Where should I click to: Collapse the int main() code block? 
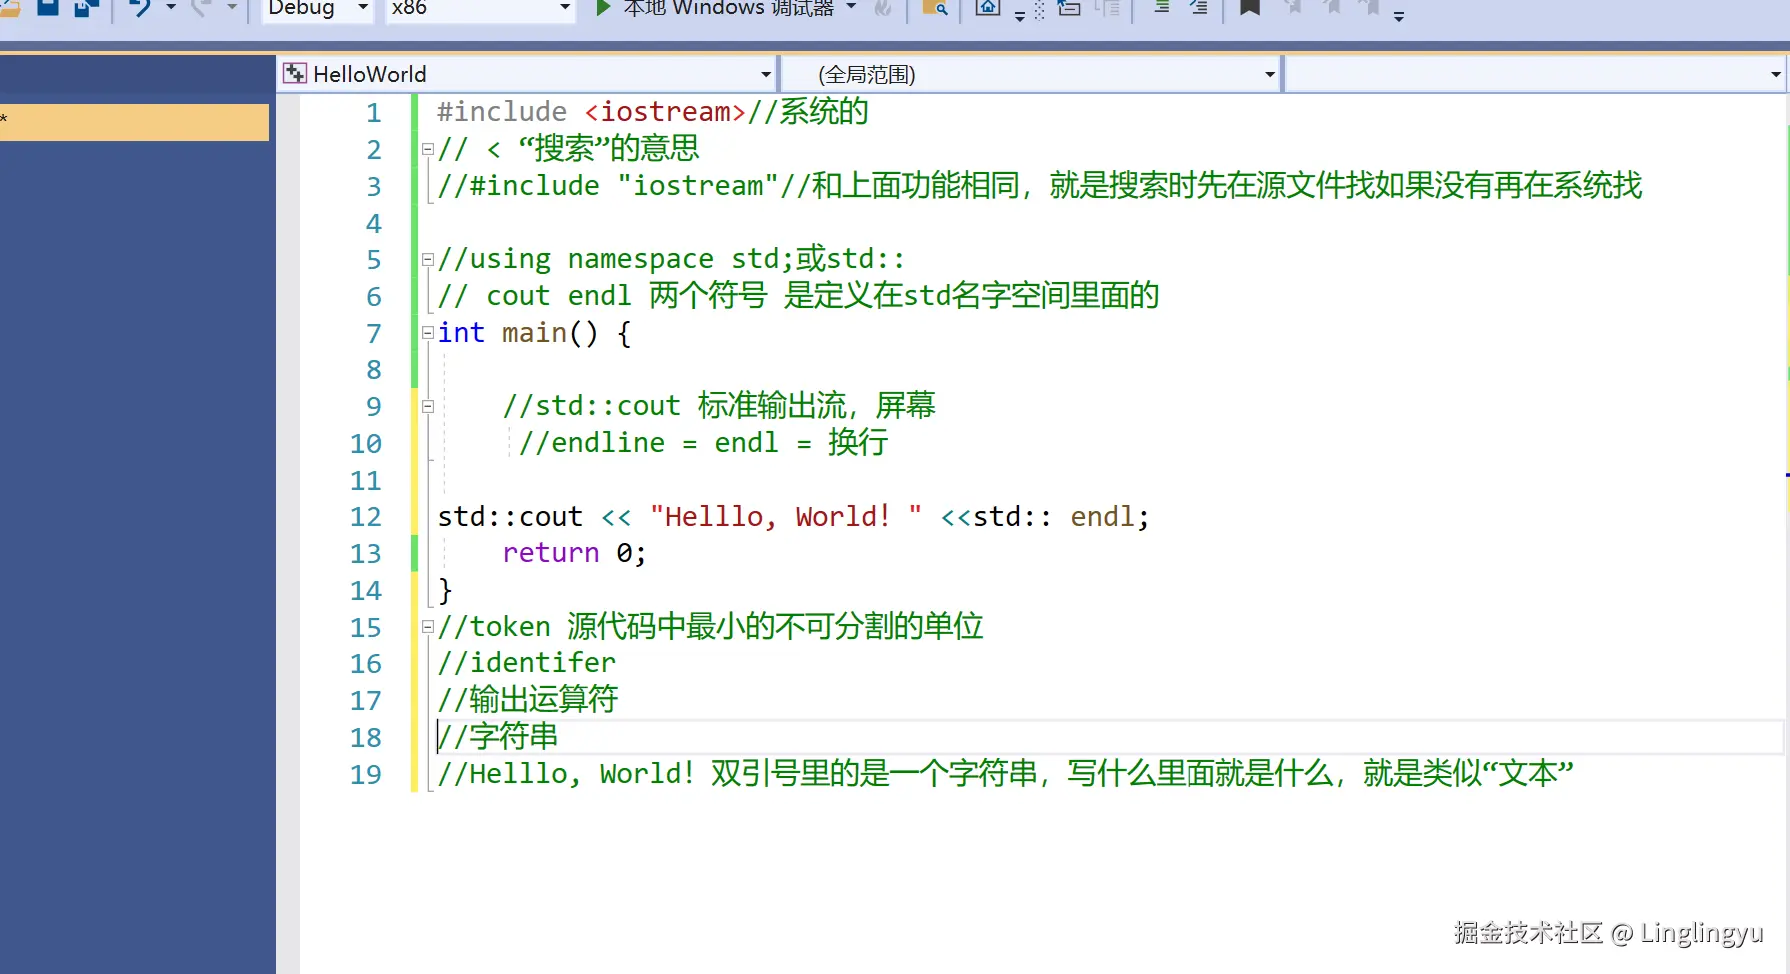[x=428, y=333]
